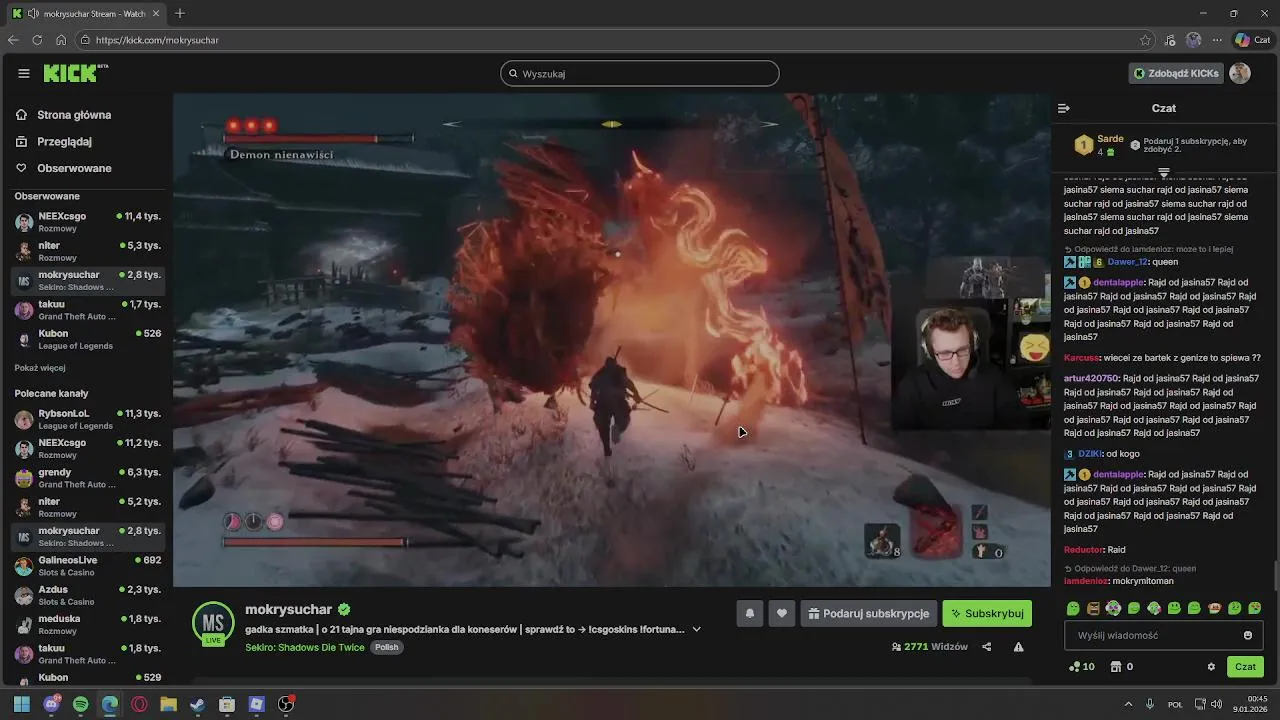Open the emoji picker in the message box
This screenshot has width=1280, height=720.
[1247, 635]
